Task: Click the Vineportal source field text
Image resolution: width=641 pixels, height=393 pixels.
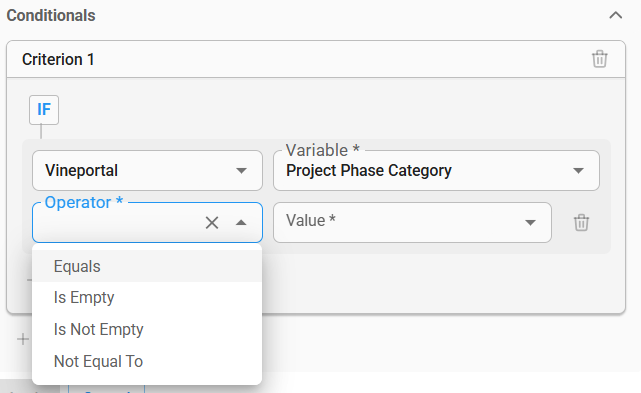Action: coord(81,171)
